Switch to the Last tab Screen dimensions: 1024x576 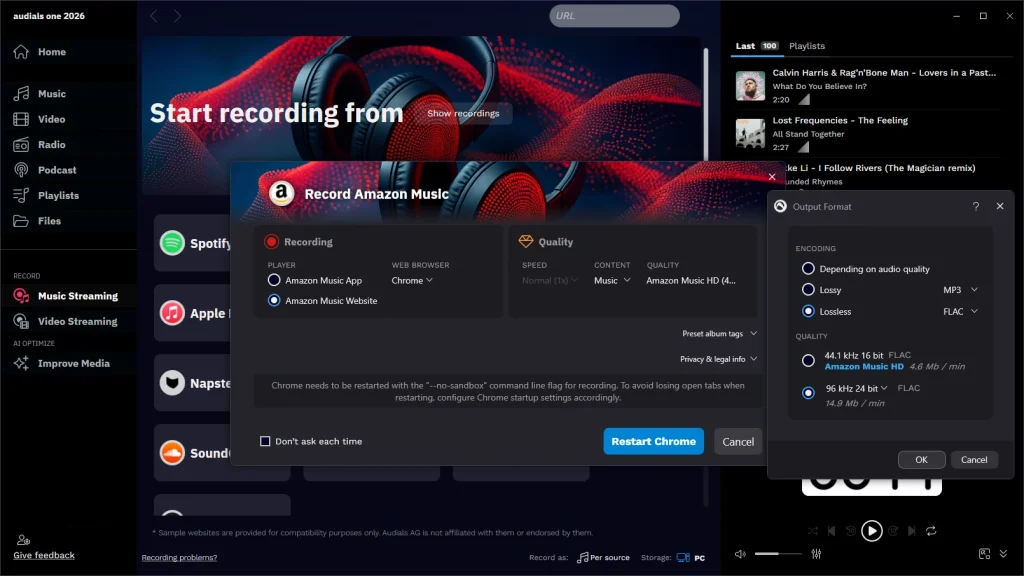(756, 46)
